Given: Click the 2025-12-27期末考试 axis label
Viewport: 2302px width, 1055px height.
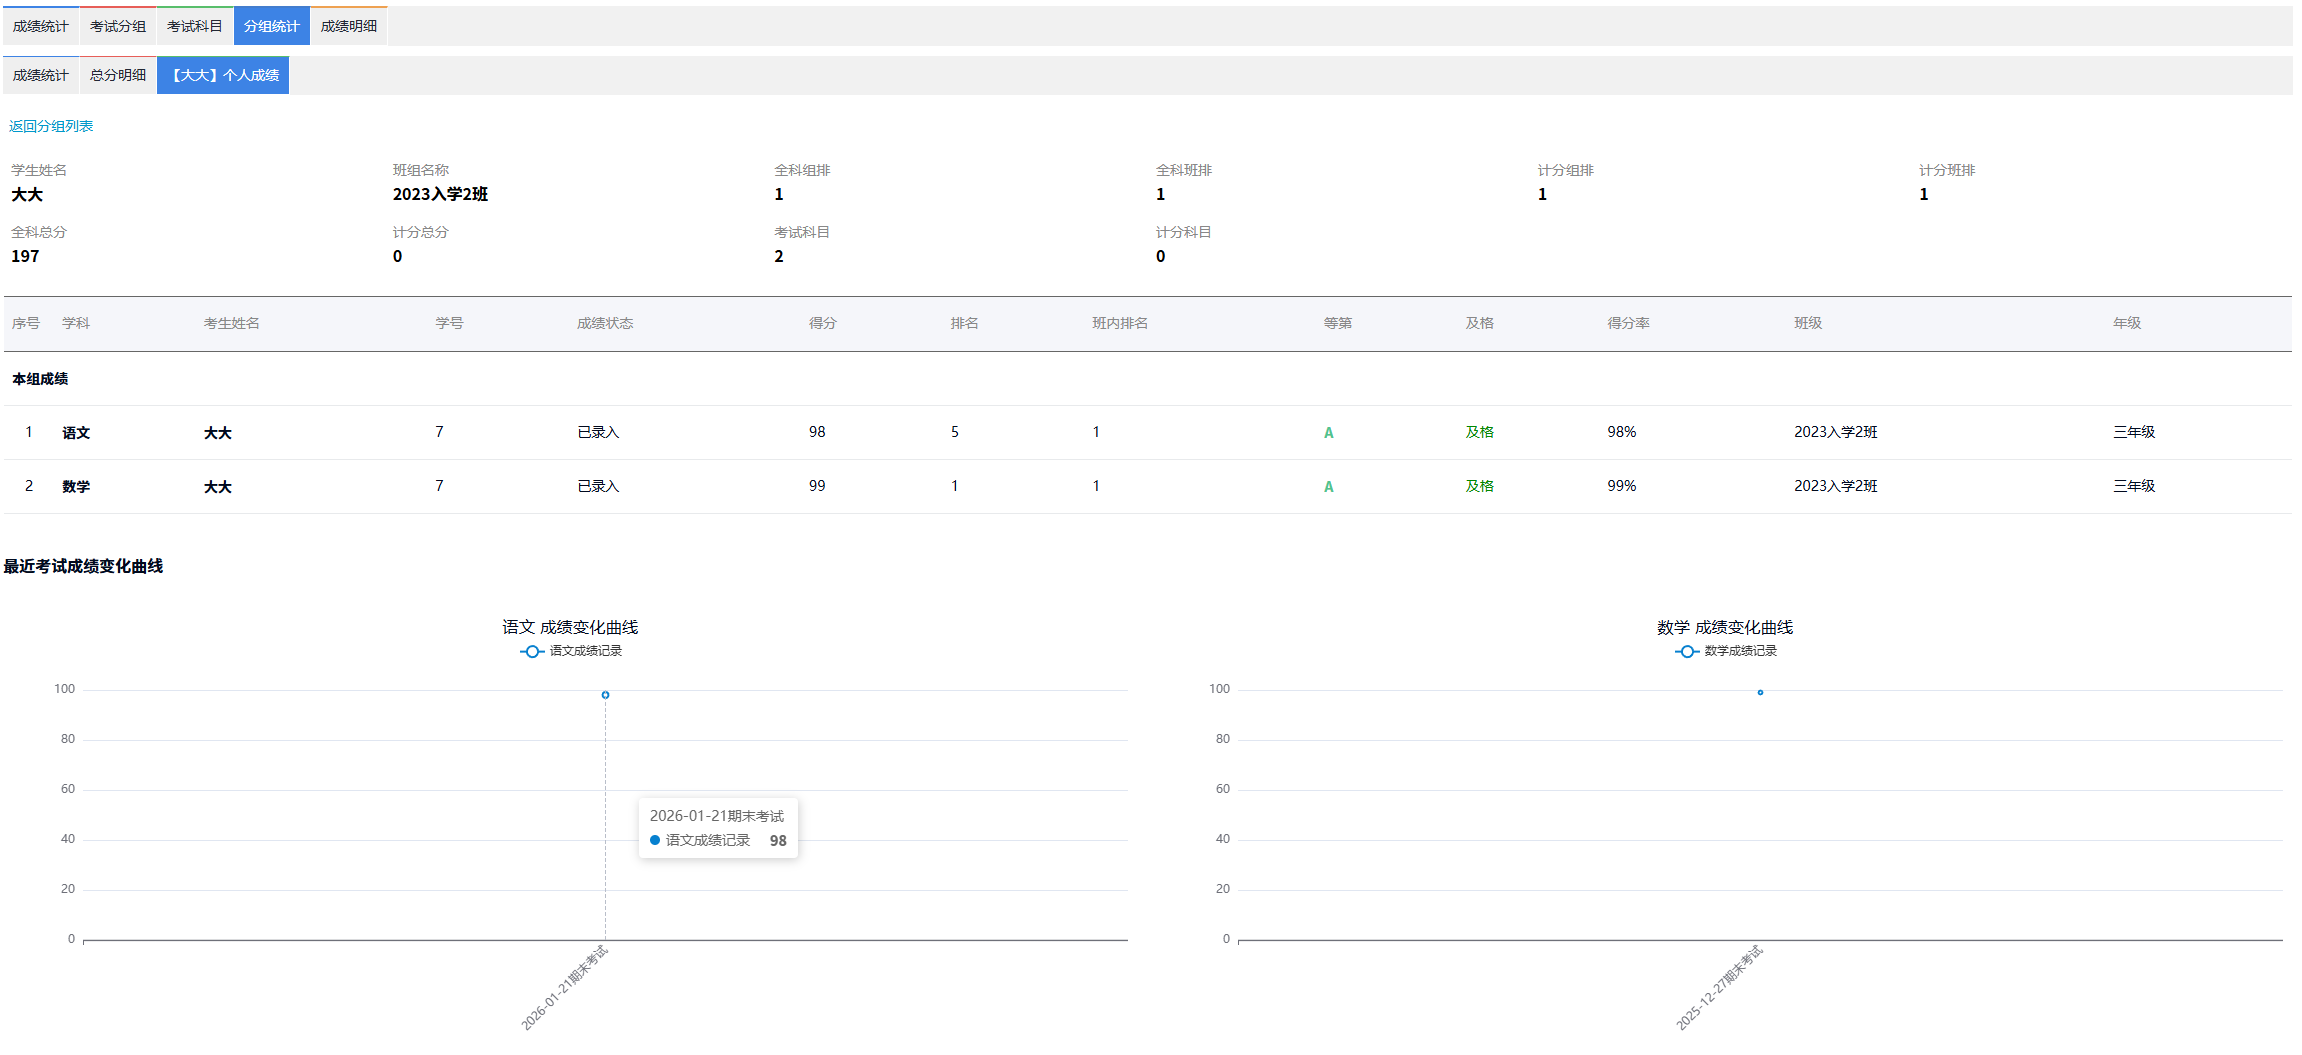Looking at the screenshot, I should pos(1720,987).
